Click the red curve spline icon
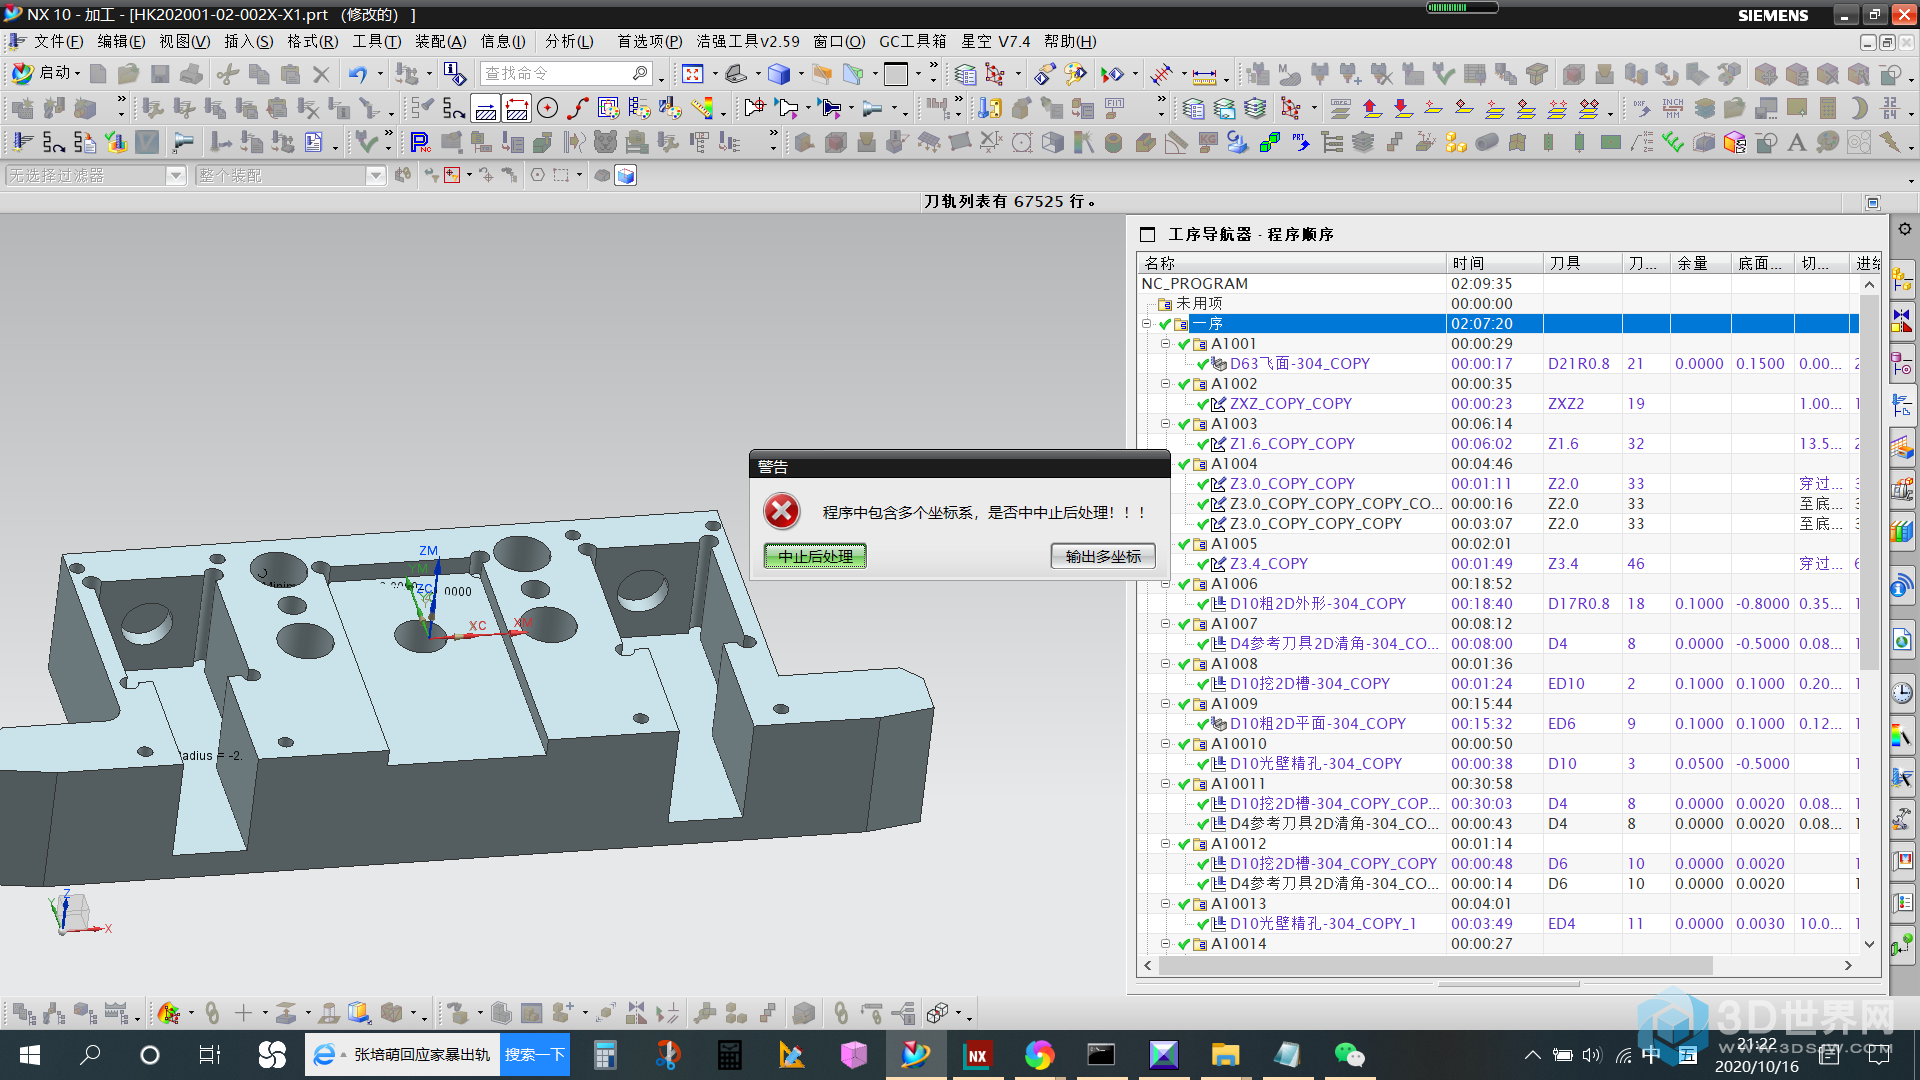1920x1080 pixels. [578, 108]
